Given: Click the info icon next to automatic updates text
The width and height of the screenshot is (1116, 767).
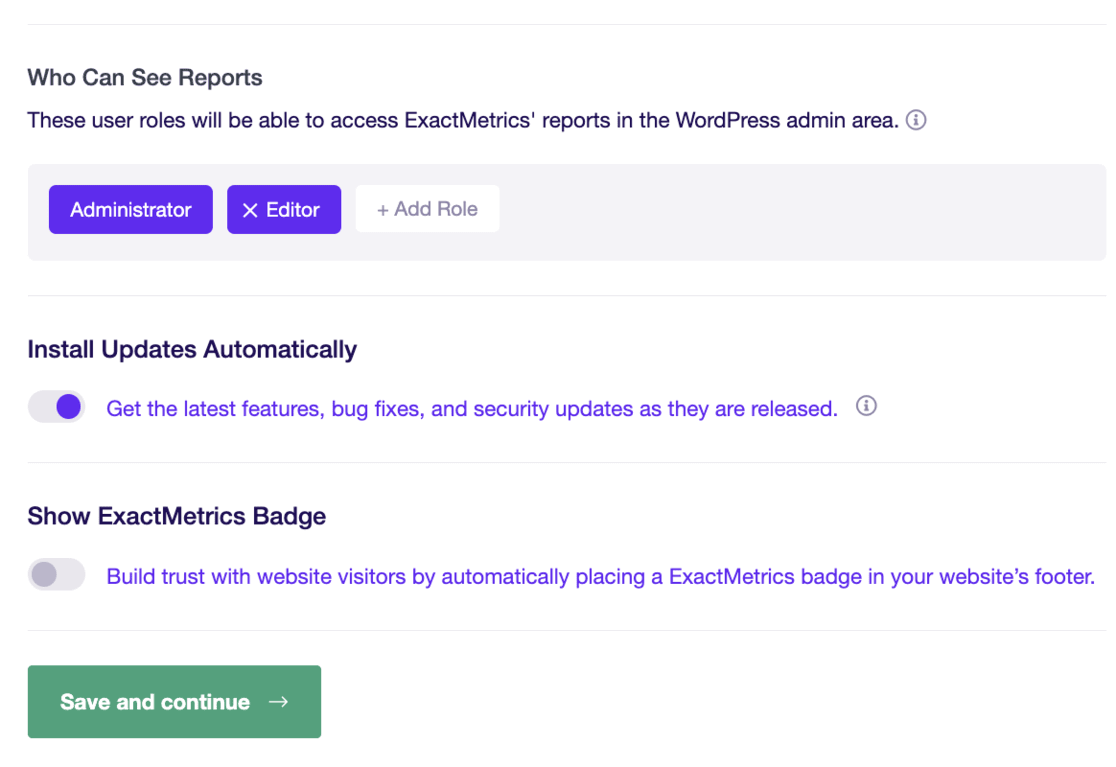Looking at the screenshot, I should coord(866,406).
